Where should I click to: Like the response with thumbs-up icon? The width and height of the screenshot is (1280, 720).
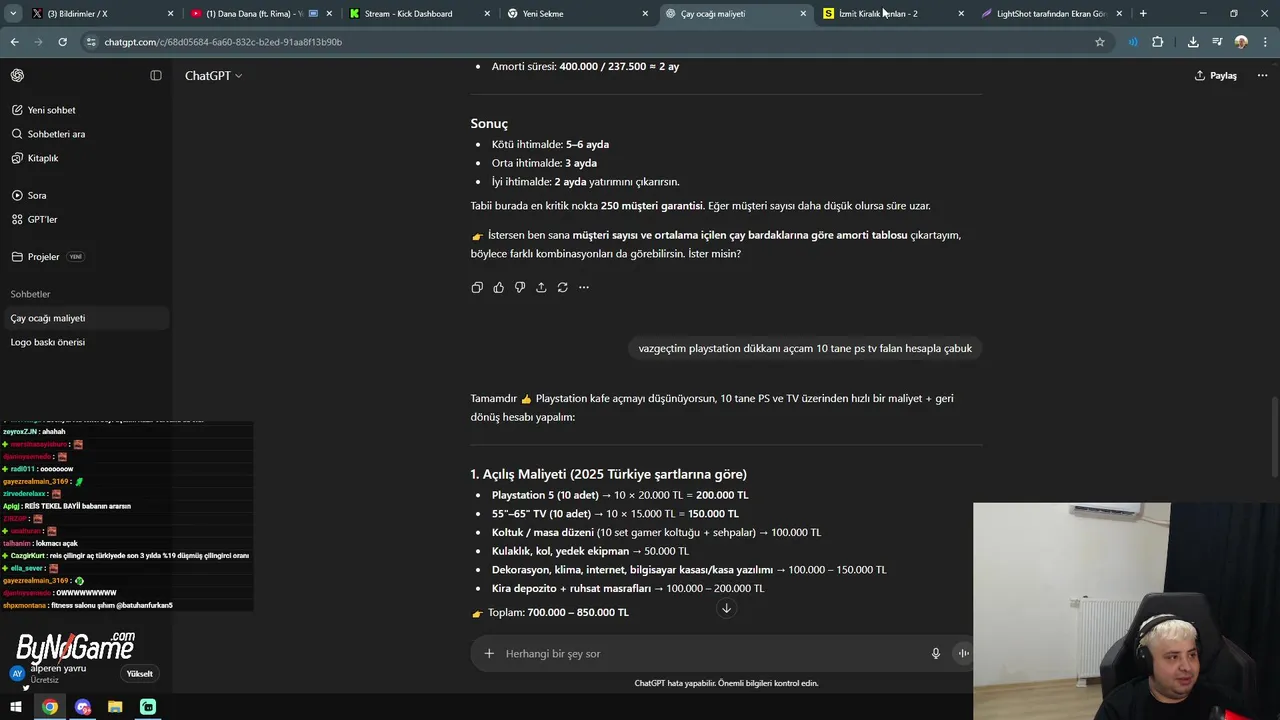[x=498, y=287]
